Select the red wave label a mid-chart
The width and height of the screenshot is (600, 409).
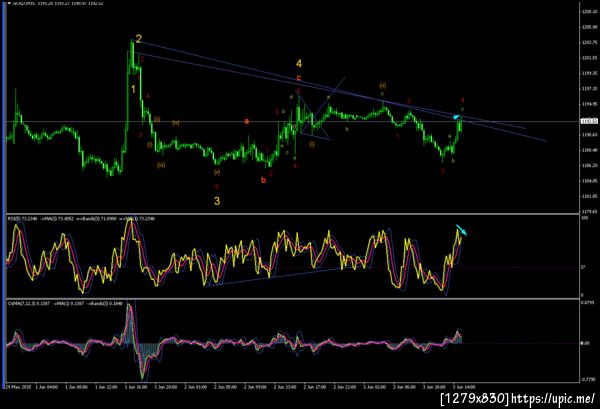point(247,121)
